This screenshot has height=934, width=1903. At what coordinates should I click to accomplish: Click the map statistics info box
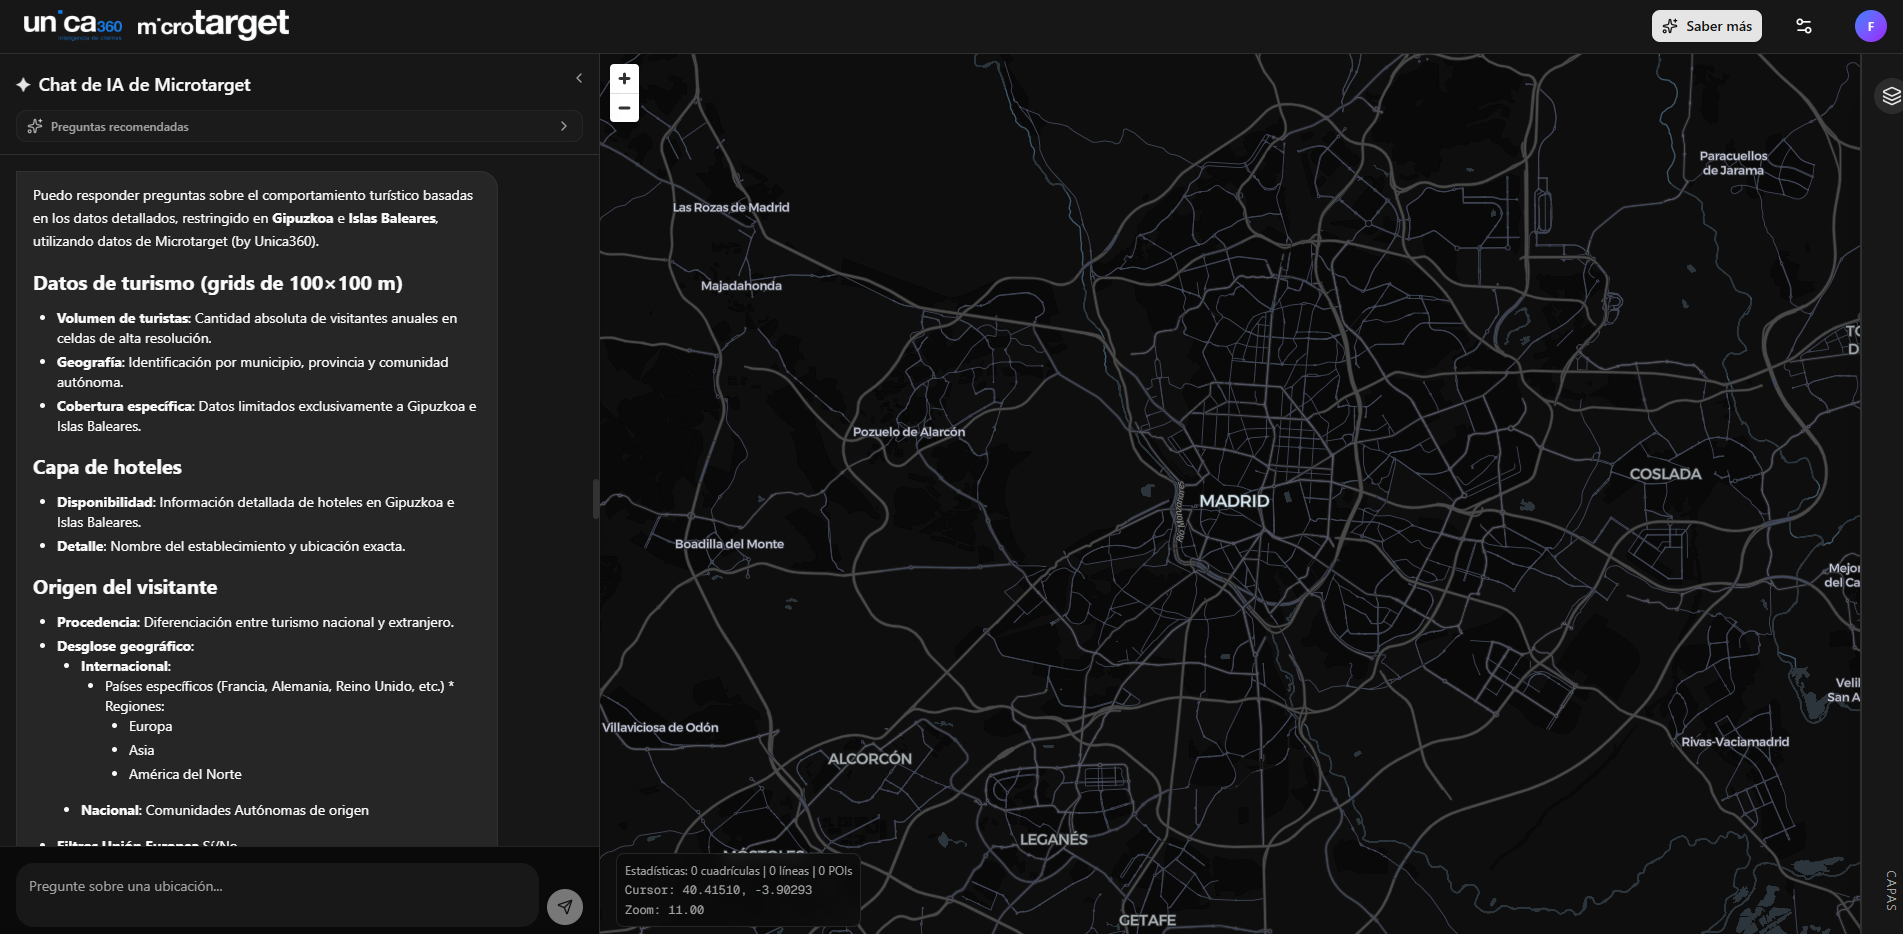[738, 890]
